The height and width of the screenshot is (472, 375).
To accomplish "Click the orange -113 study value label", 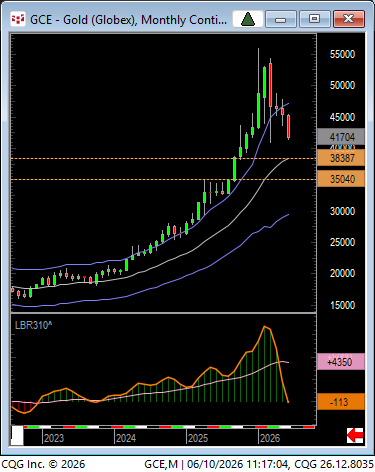I will [x=341, y=402].
